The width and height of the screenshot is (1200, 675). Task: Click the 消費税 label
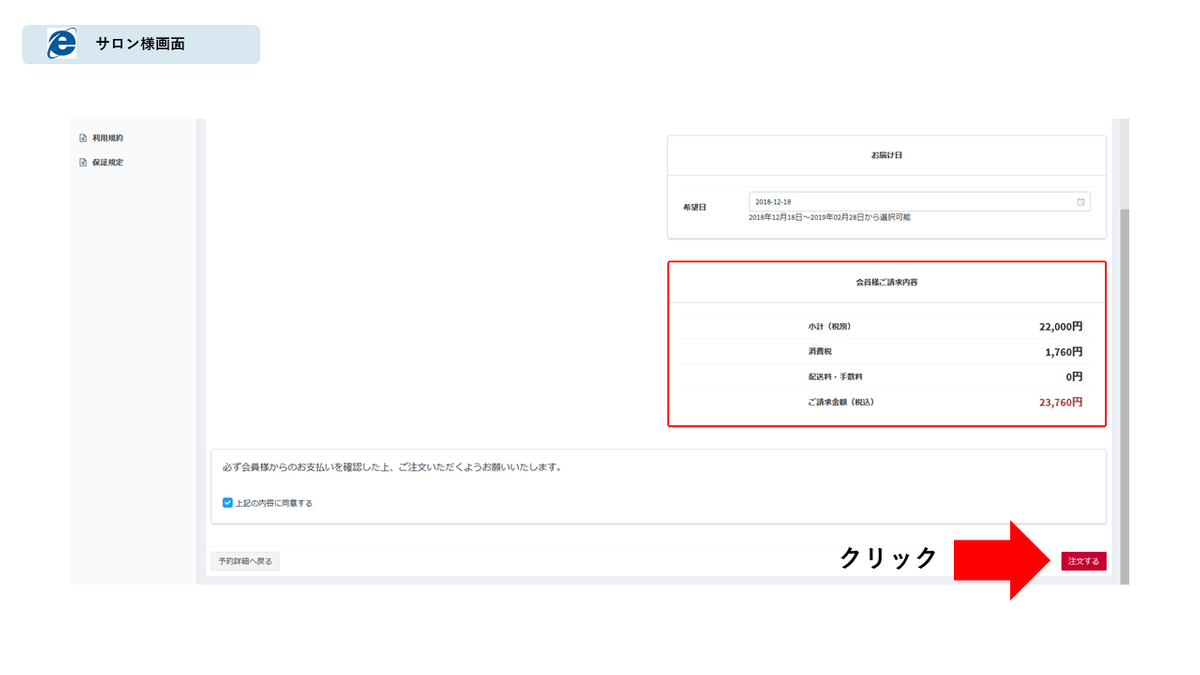tap(820, 352)
